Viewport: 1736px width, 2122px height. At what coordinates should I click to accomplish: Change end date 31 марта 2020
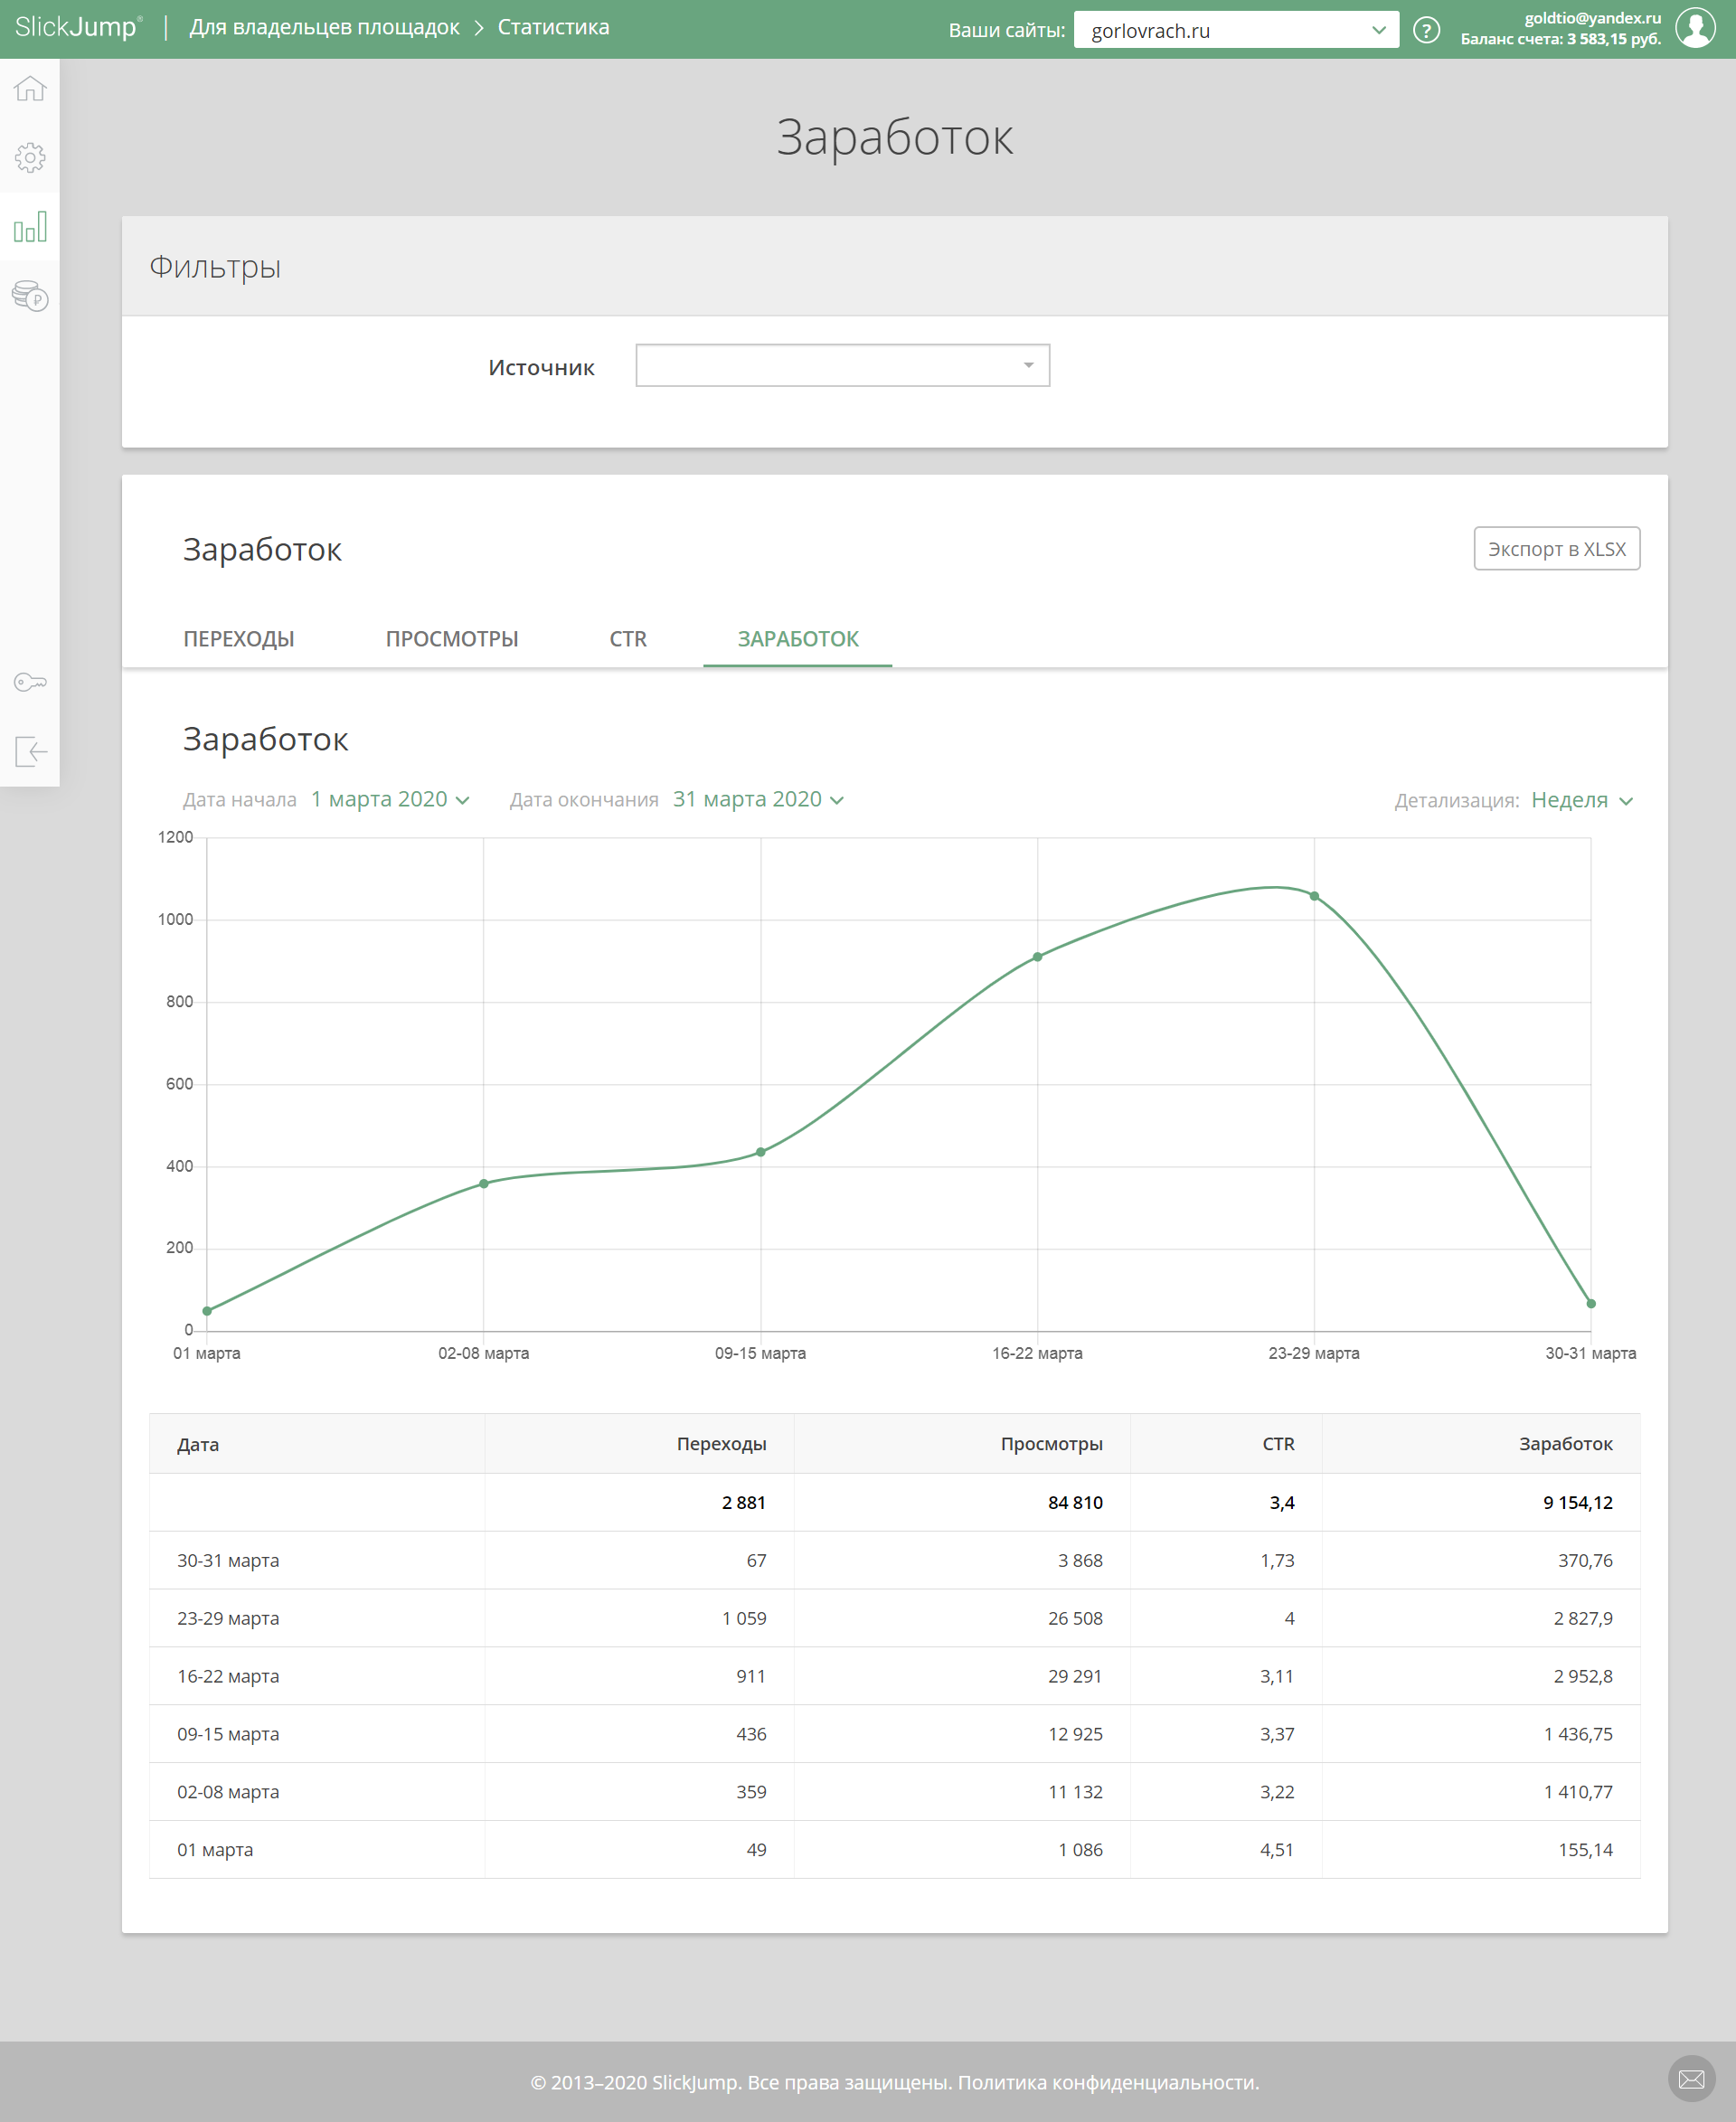click(x=758, y=799)
